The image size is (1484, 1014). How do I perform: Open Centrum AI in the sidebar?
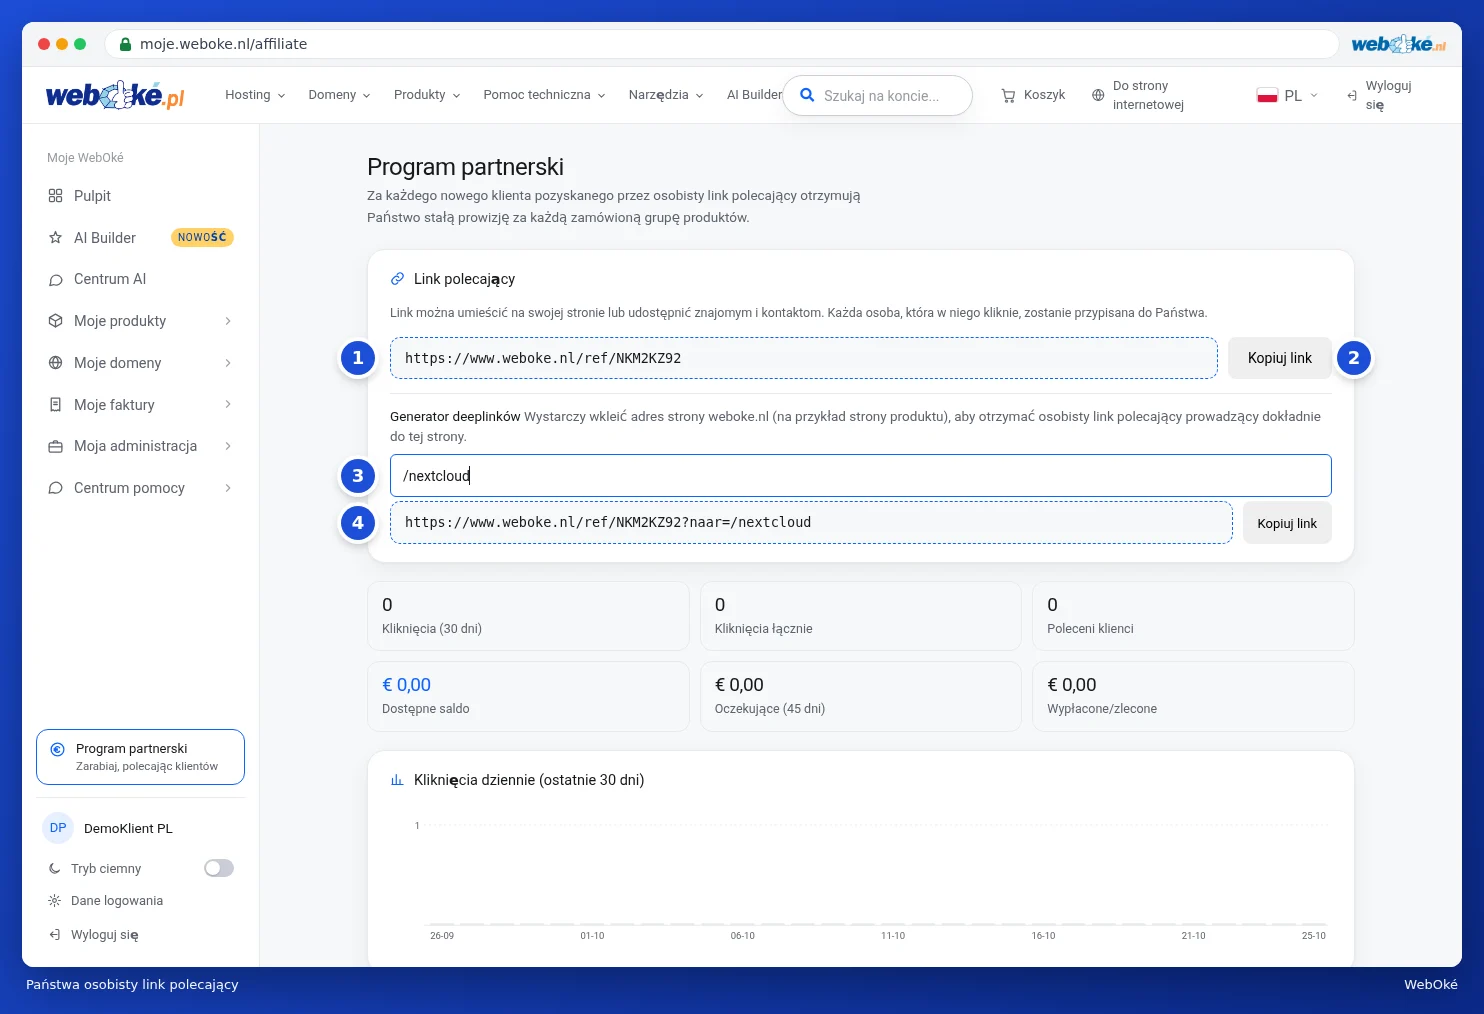140,280
